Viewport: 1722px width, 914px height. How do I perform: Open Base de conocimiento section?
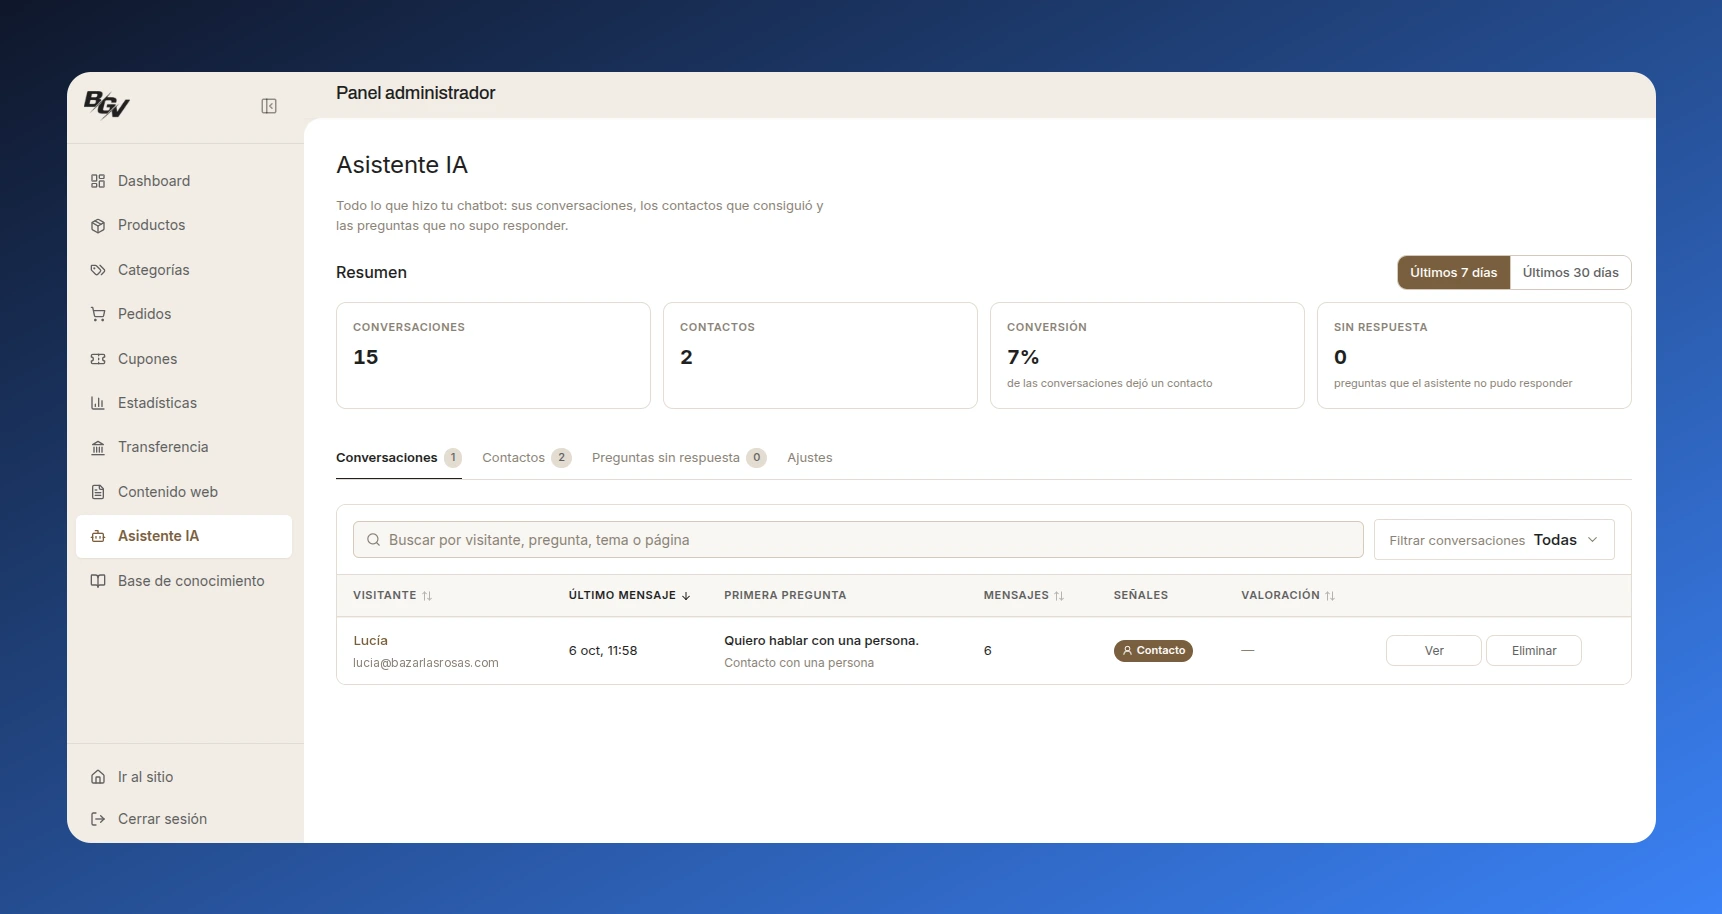coord(184,581)
